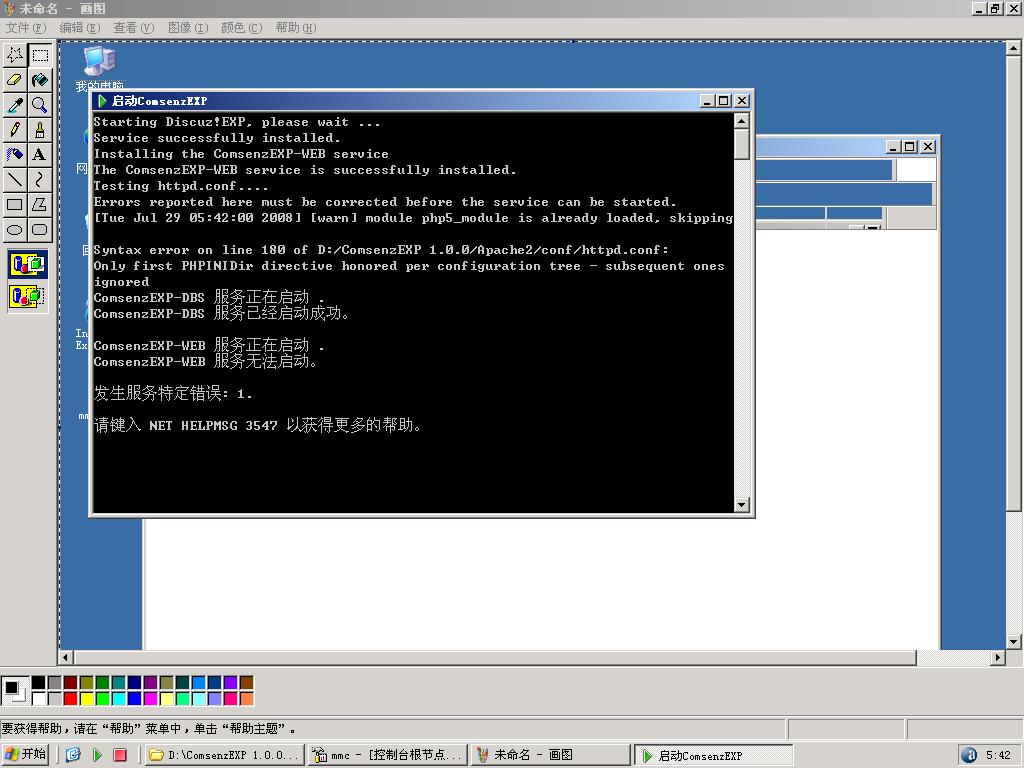Choose the brown color swatch

[x=246, y=682]
